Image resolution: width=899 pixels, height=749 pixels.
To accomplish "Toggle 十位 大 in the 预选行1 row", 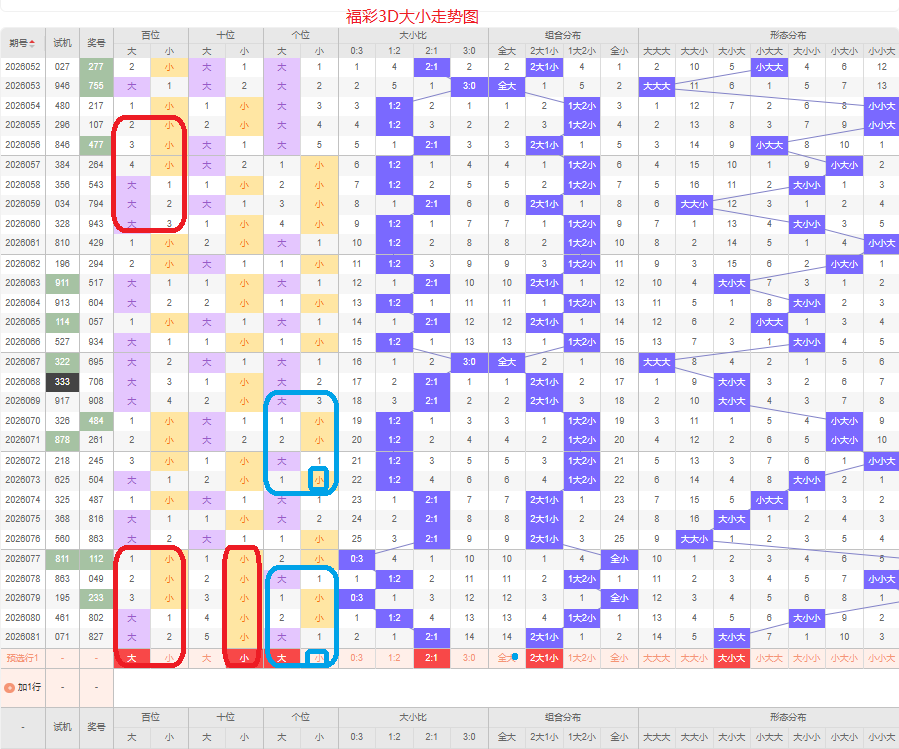I will (207, 657).
